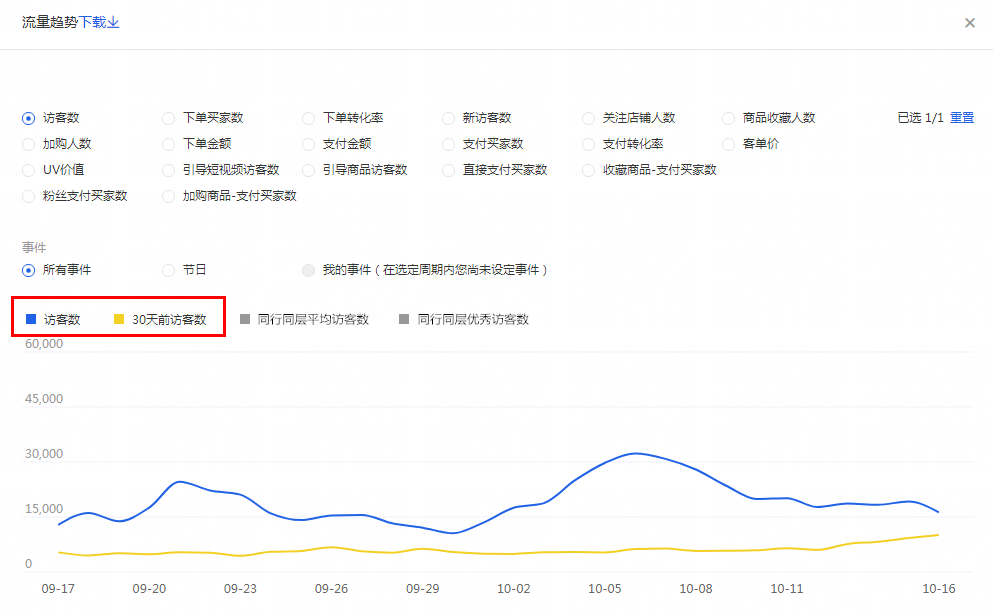Viewport: 993px width, 616px height.
Task: Select the 所有事件 event filter
Action: 29,270
